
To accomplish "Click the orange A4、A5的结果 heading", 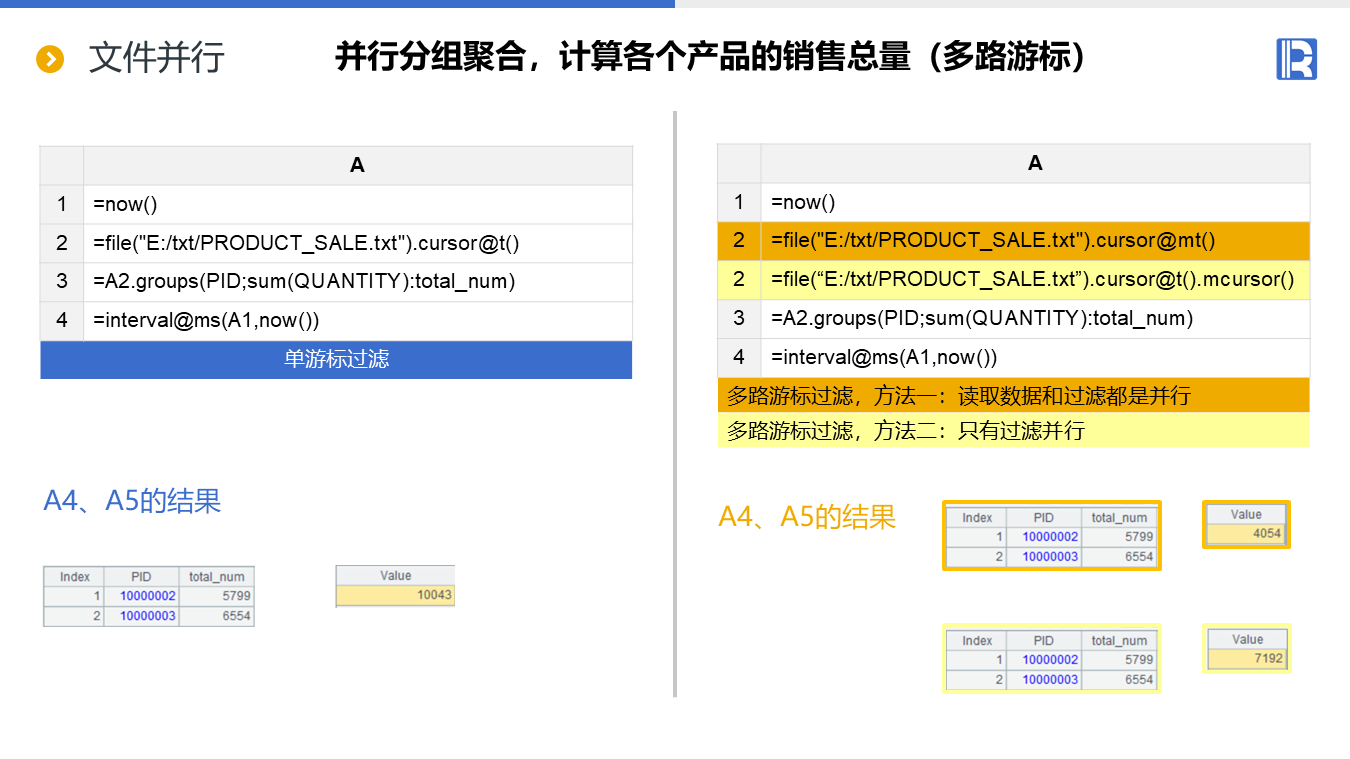I will pos(807,517).
